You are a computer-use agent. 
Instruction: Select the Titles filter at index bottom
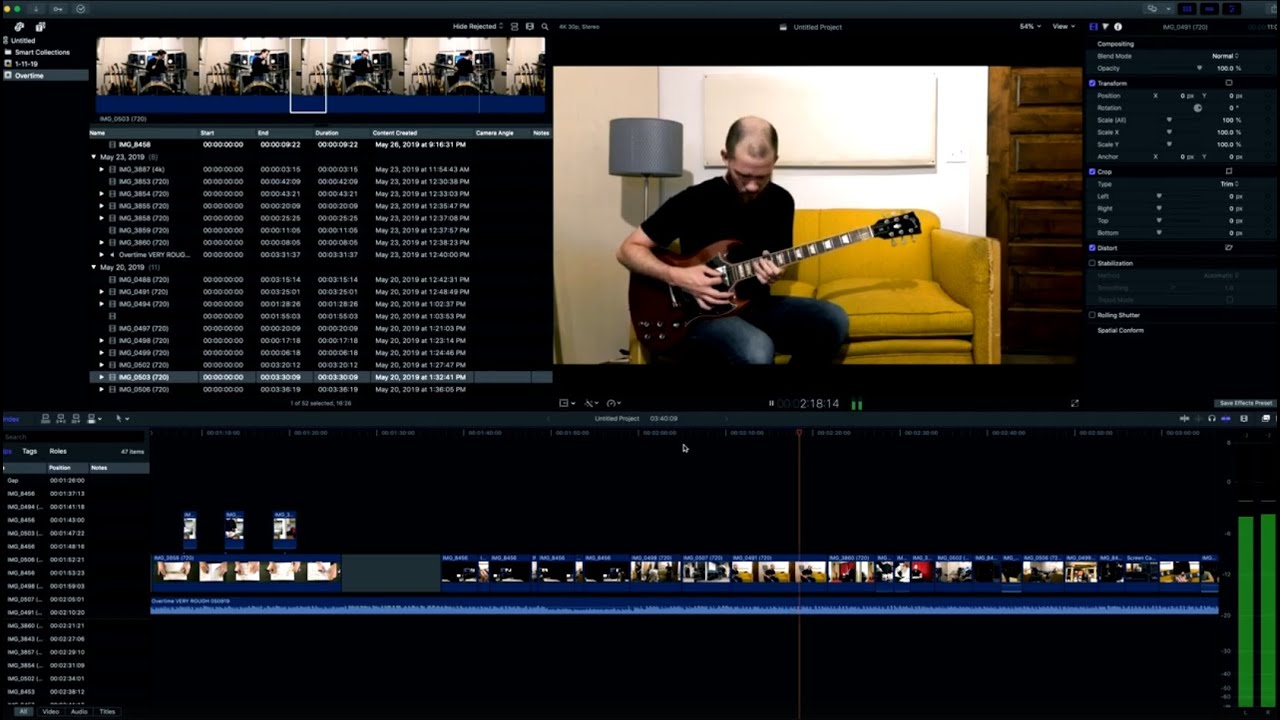(x=107, y=712)
